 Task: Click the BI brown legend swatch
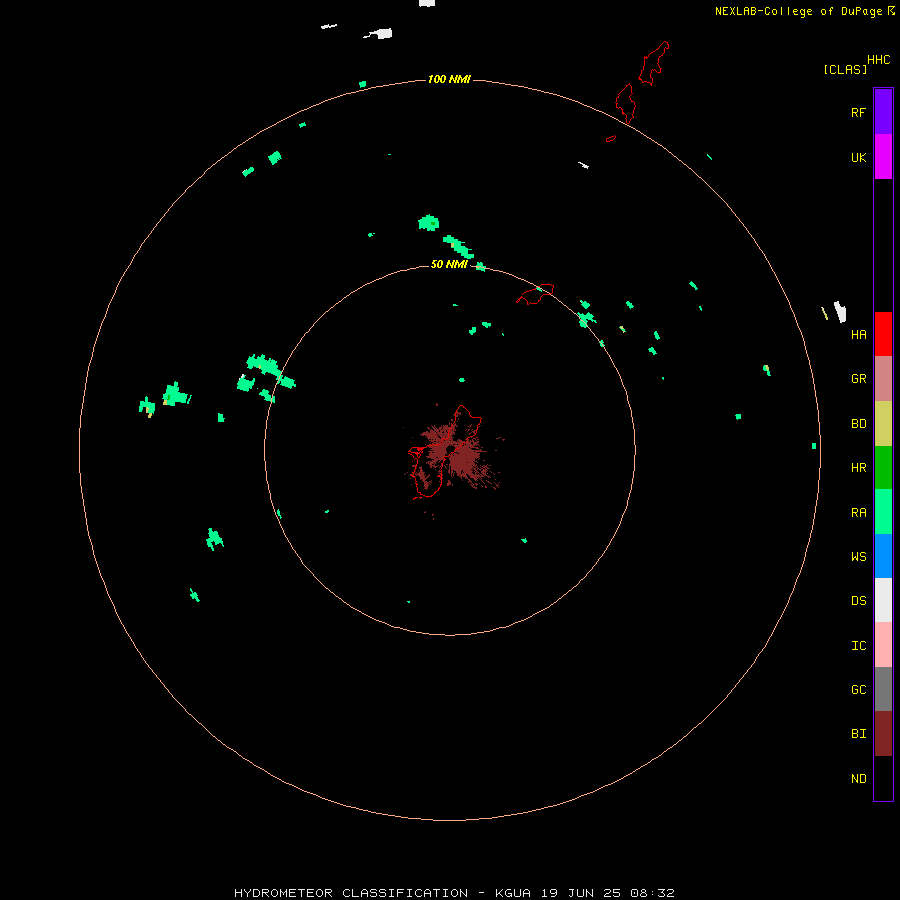click(883, 733)
